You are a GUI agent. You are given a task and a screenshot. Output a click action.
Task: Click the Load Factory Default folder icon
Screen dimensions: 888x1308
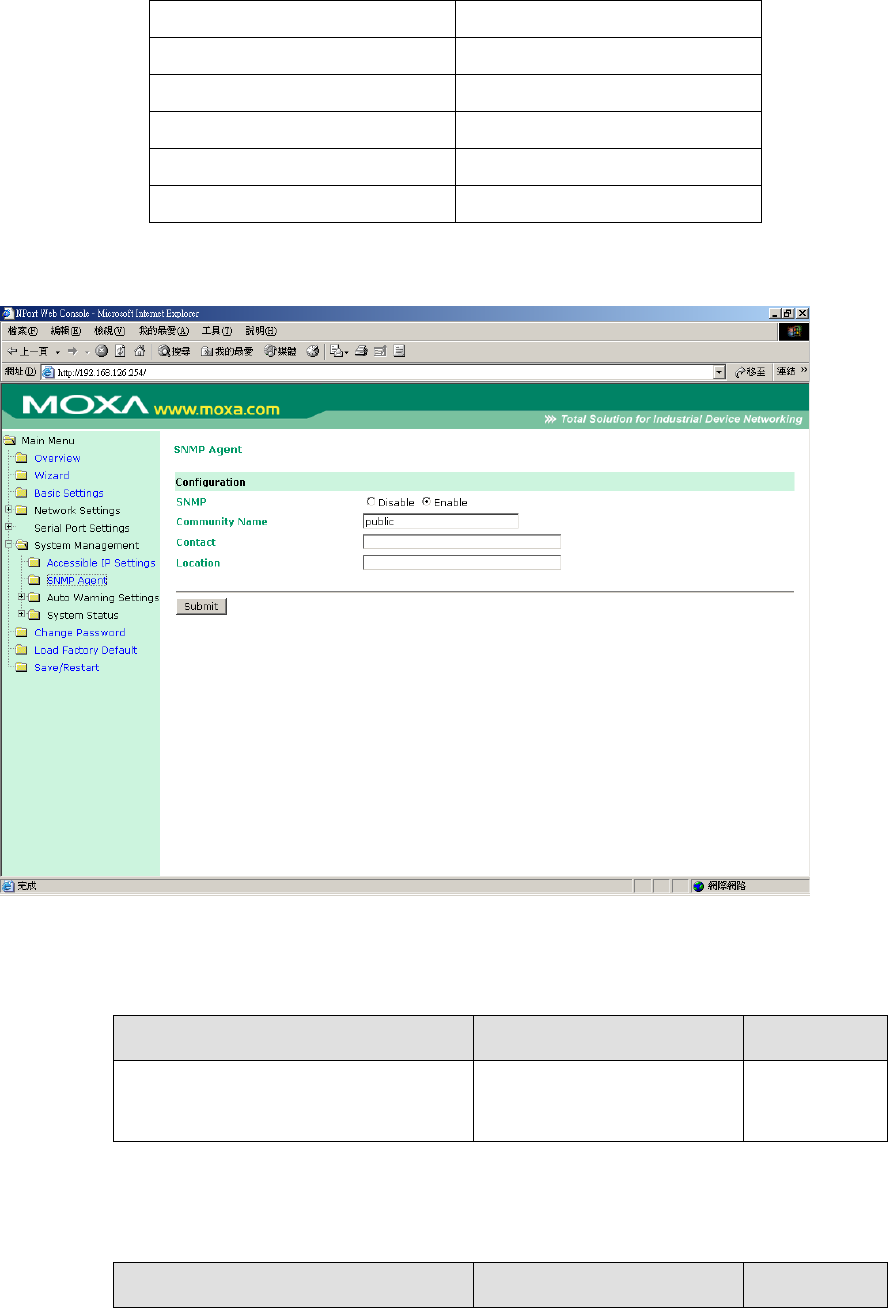pyautogui.click(x=21, y=650)
